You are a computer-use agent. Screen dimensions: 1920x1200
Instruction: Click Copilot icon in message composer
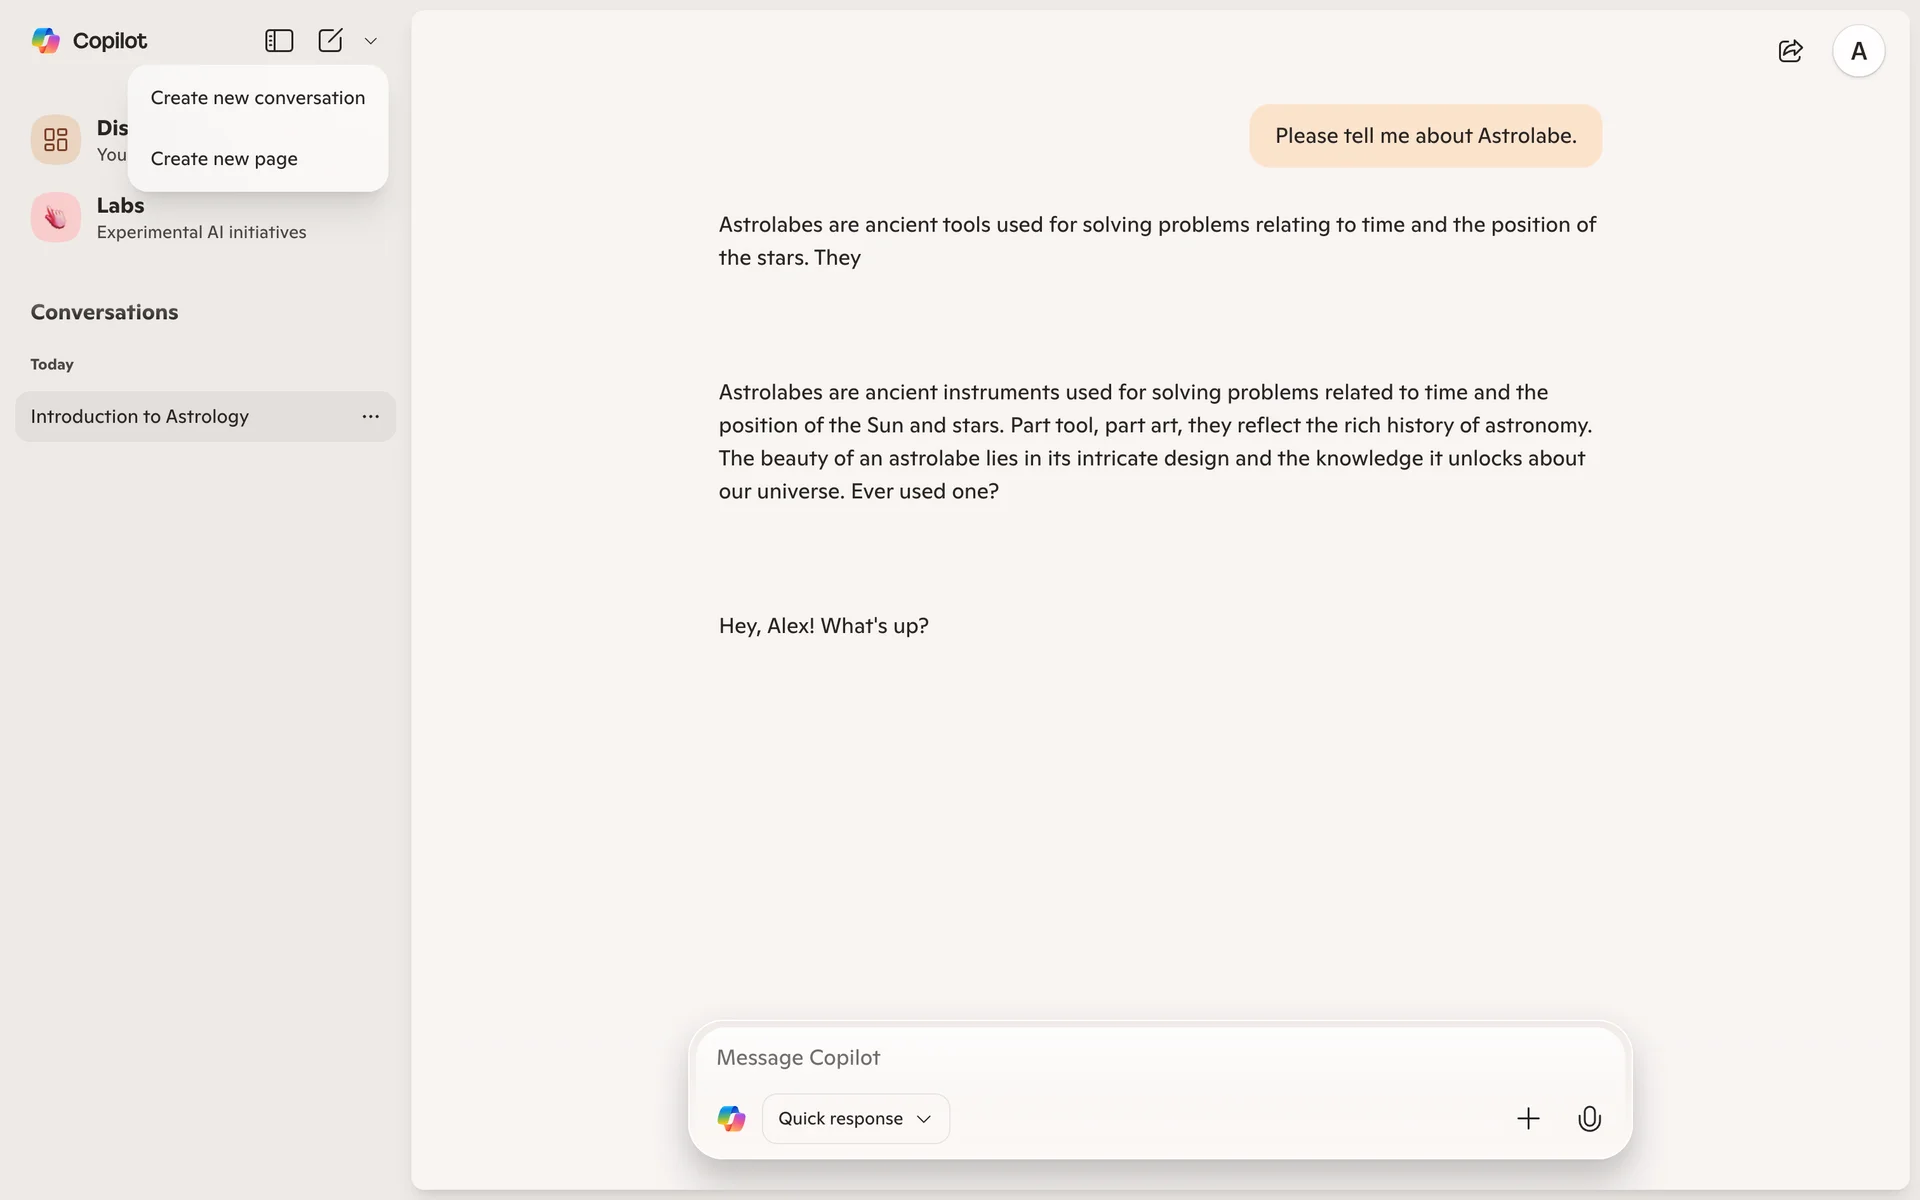point(732,1118)
